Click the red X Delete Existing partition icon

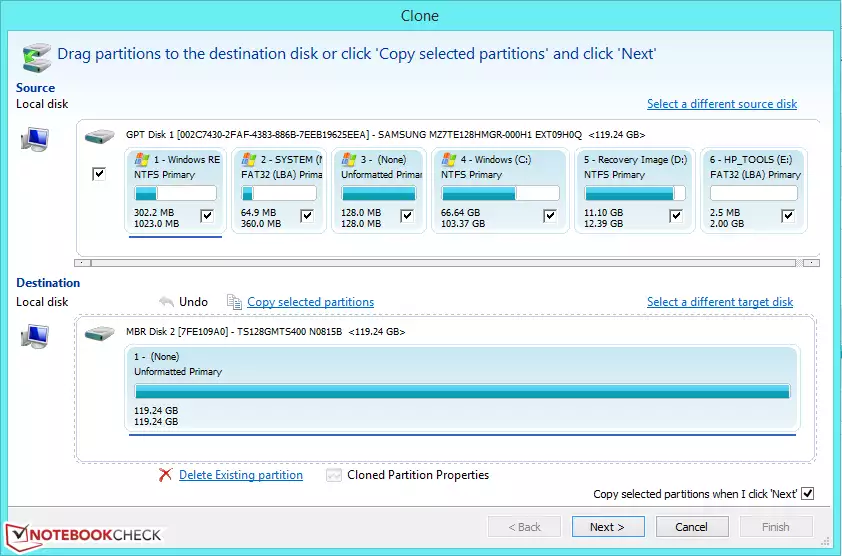click(x=165, y=475)
